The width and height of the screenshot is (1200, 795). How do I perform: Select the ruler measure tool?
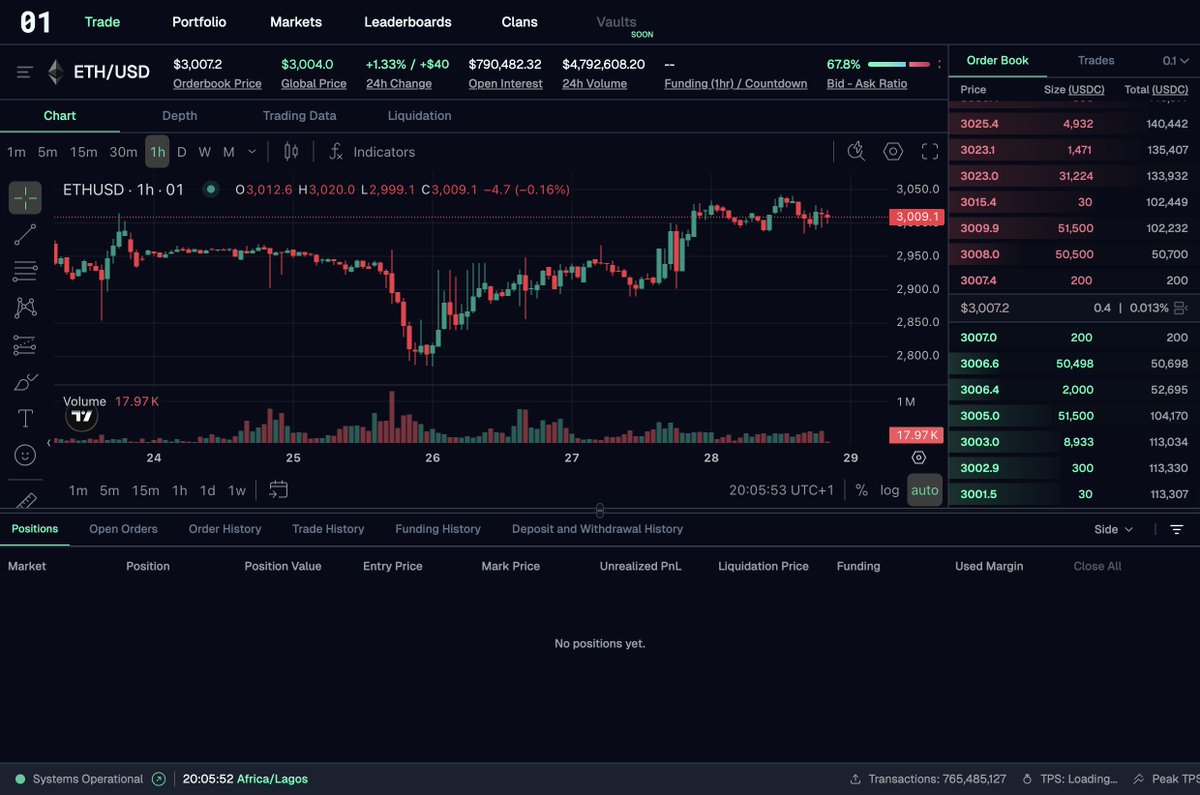click(25, 498)
